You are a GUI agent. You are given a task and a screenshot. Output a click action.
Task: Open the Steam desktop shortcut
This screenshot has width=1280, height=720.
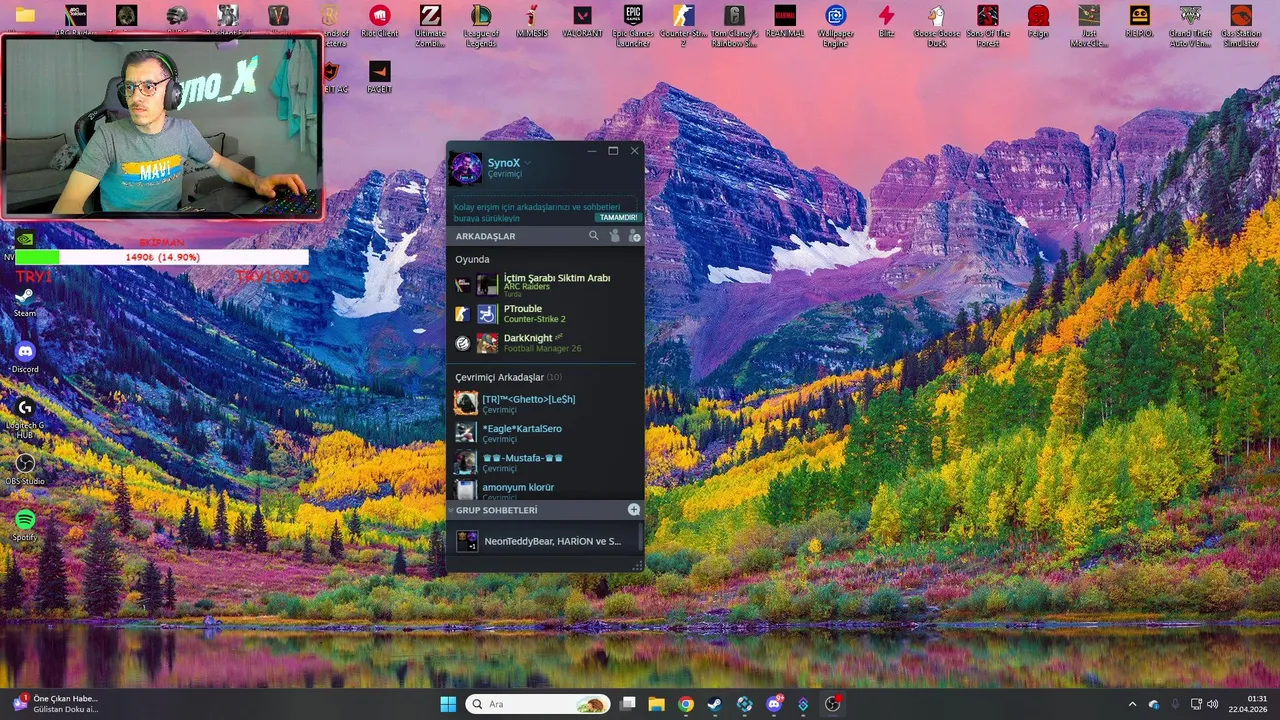tap(25, 302)
